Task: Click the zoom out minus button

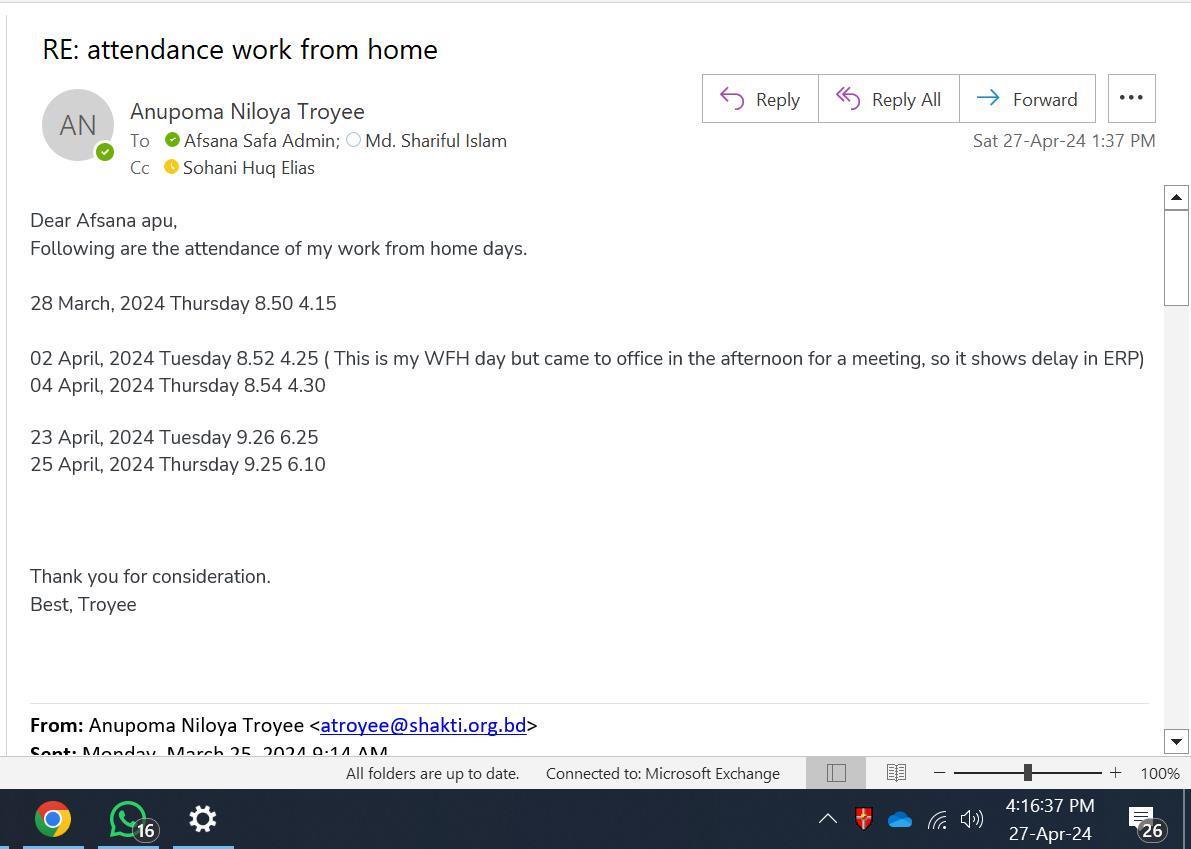Action: 940,773
